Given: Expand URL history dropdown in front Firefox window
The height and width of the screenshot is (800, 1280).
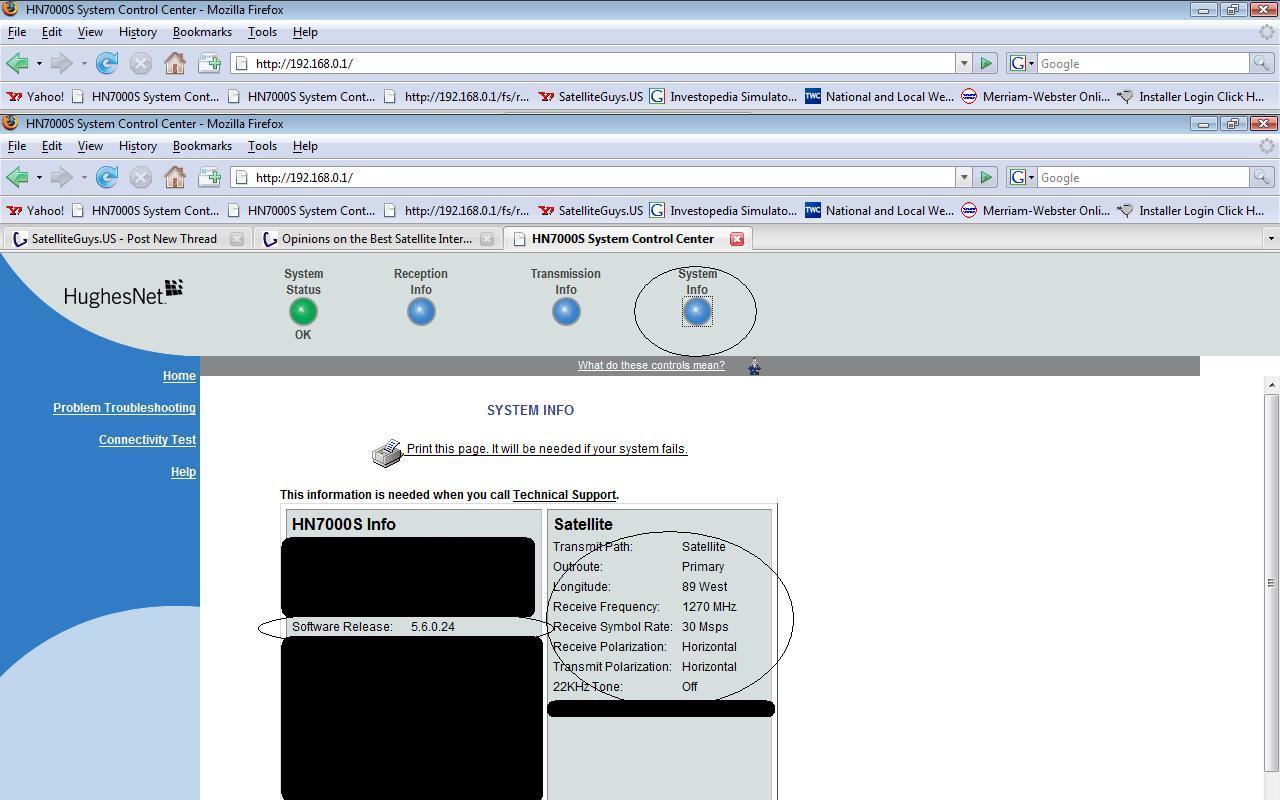Looking at the screenshot, I should (x=963, y=177).
